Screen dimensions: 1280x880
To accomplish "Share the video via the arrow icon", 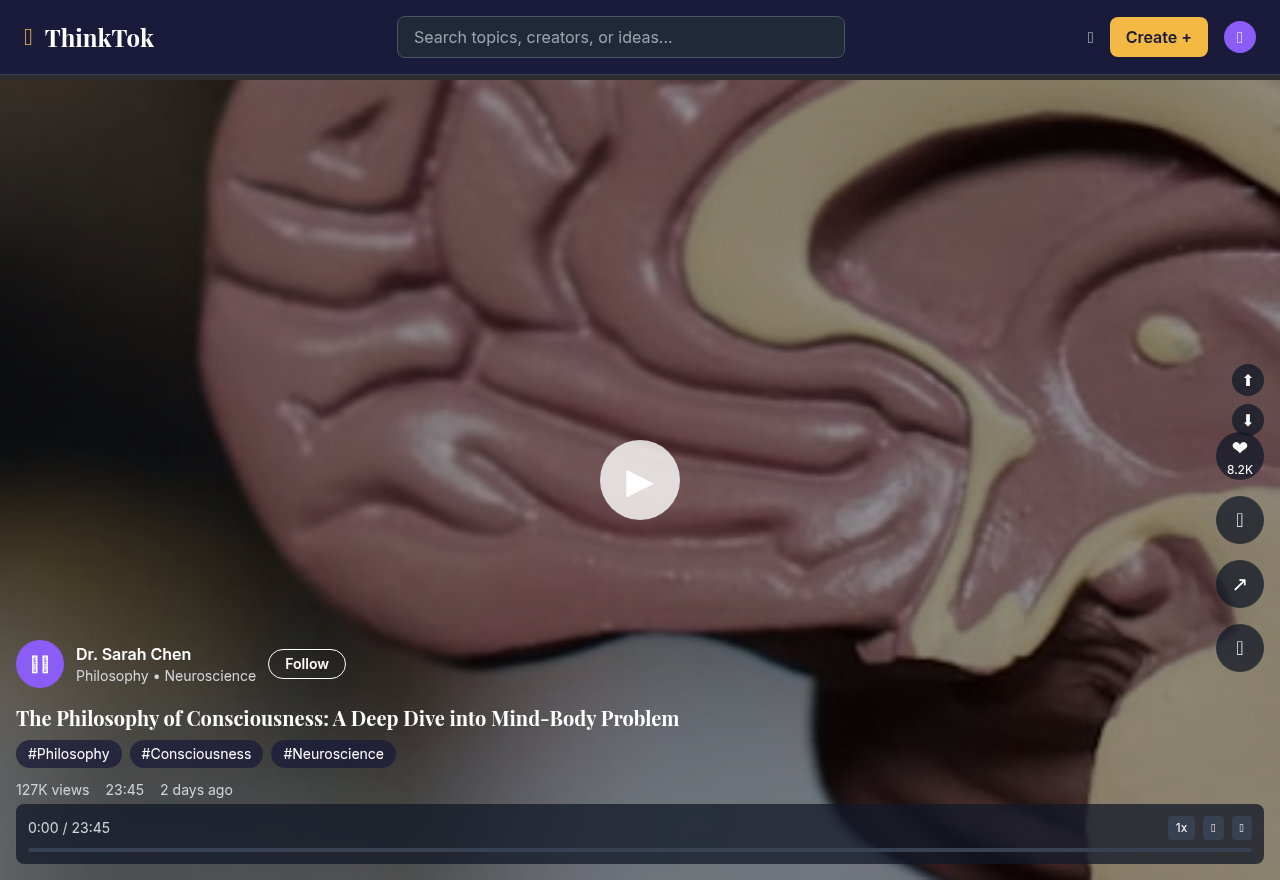I will coord(1239,584).
